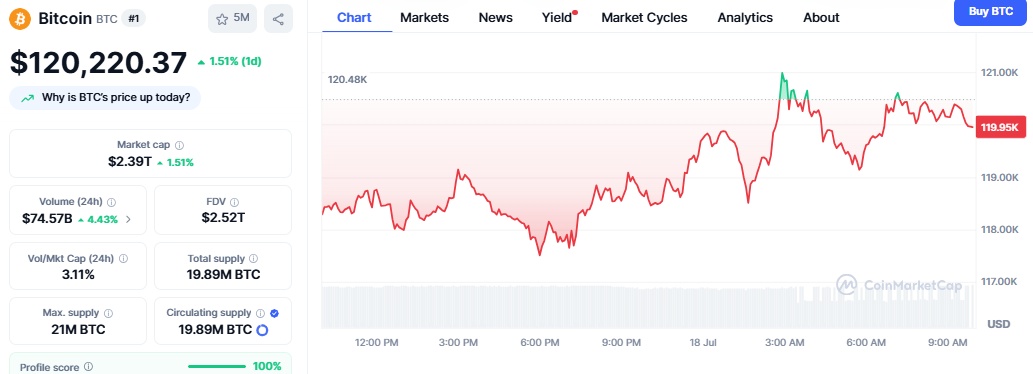
Task: Switch to the Market Cycles tab
Action: pos(644,18)
